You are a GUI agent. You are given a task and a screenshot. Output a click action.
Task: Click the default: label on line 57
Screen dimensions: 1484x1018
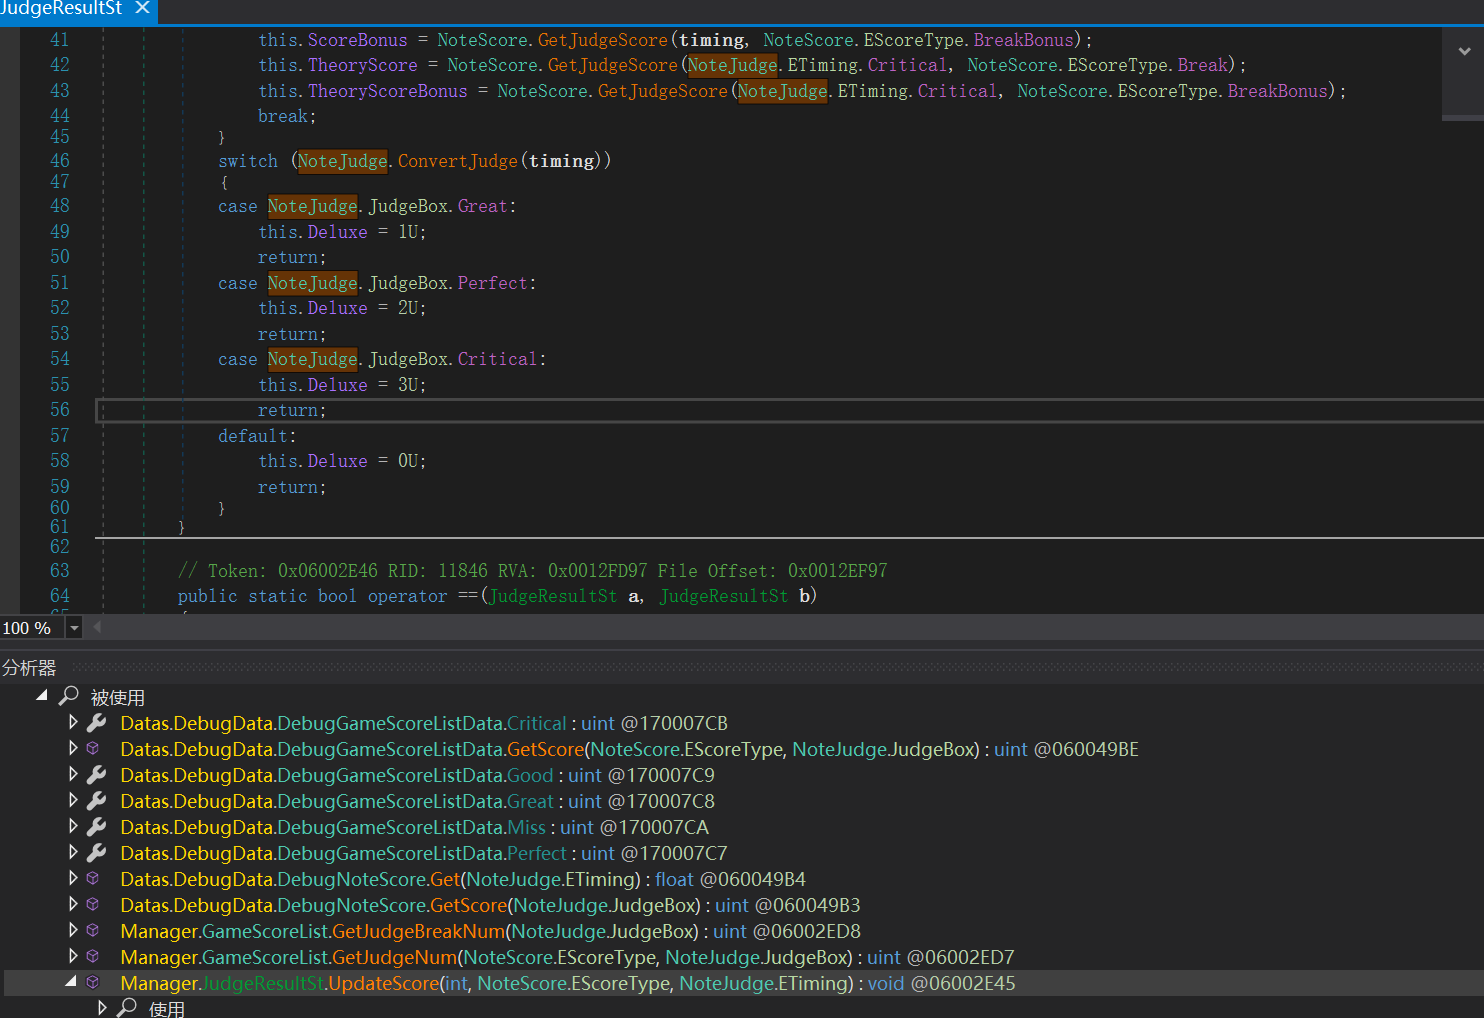click(x=257, y=436)
